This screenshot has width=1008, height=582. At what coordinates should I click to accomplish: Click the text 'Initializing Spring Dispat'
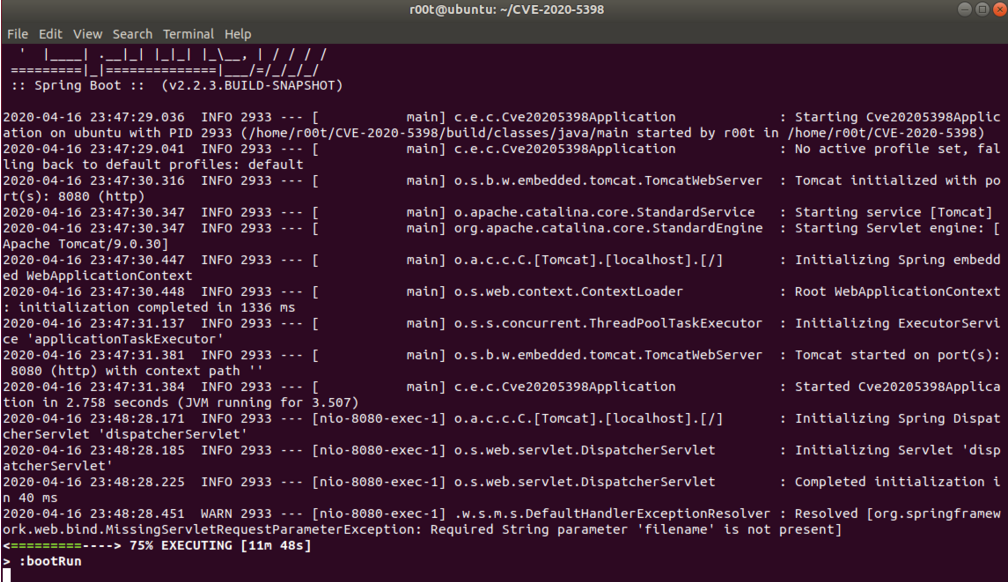[x=897, y=419]
